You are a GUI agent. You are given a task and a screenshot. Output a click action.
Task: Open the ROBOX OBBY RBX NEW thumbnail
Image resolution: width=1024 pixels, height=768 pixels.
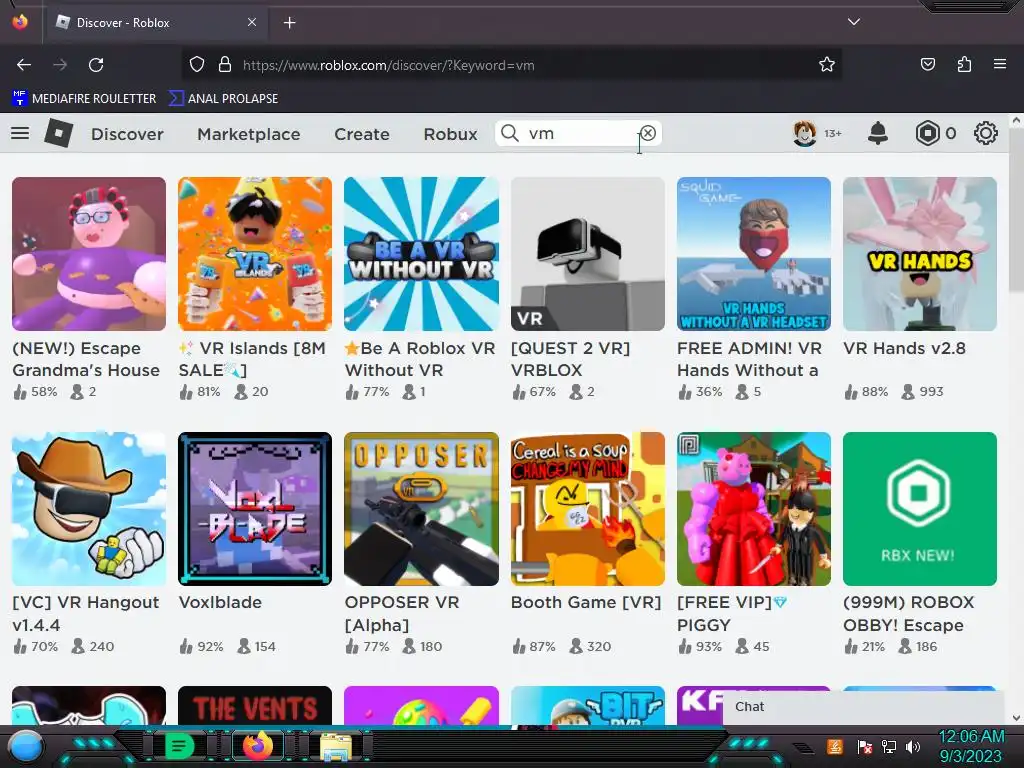tap(920, 509)
